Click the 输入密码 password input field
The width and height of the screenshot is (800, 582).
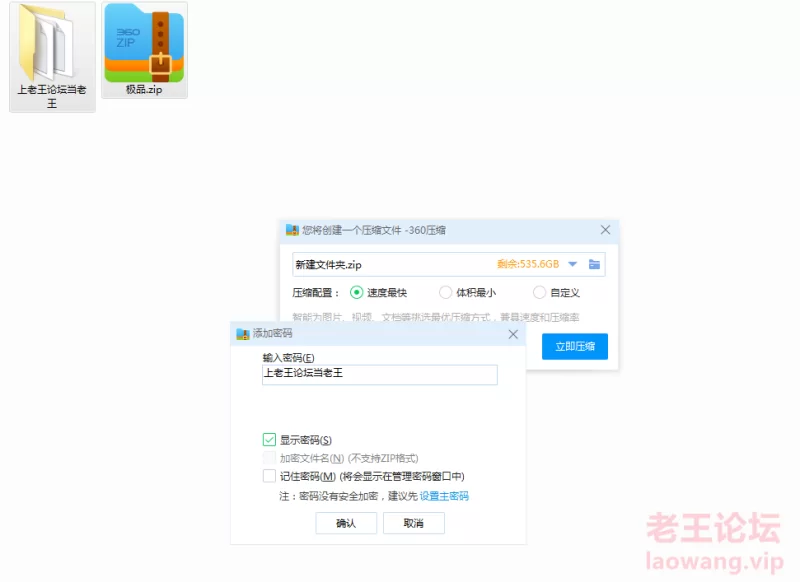pyautogui.click(x=380, y=374)
